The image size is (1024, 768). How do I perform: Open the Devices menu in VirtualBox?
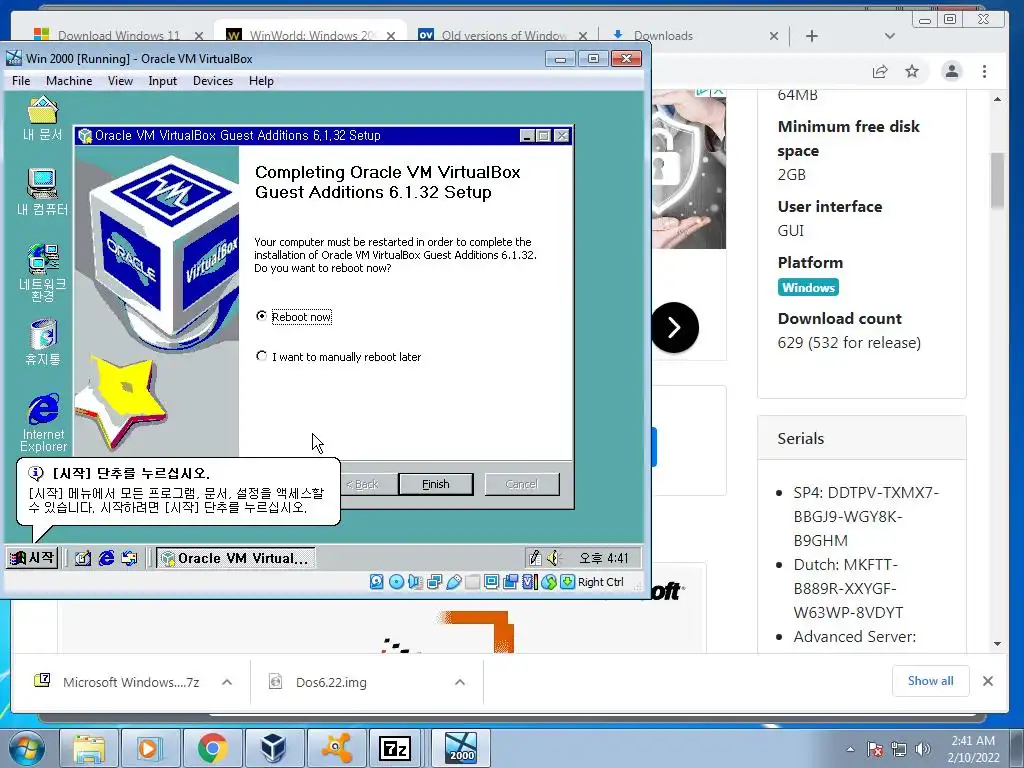(213, 81)
